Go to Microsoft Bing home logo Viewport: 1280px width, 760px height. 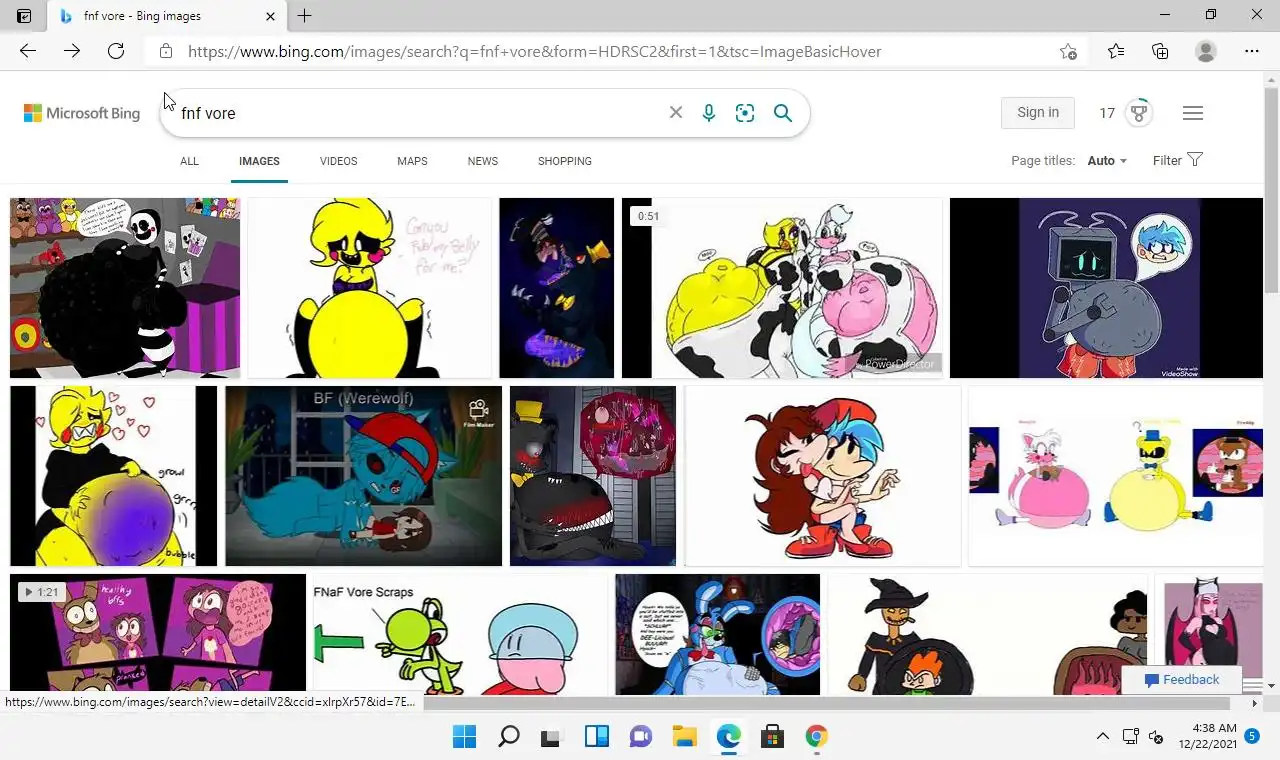(x=82, y=113)
